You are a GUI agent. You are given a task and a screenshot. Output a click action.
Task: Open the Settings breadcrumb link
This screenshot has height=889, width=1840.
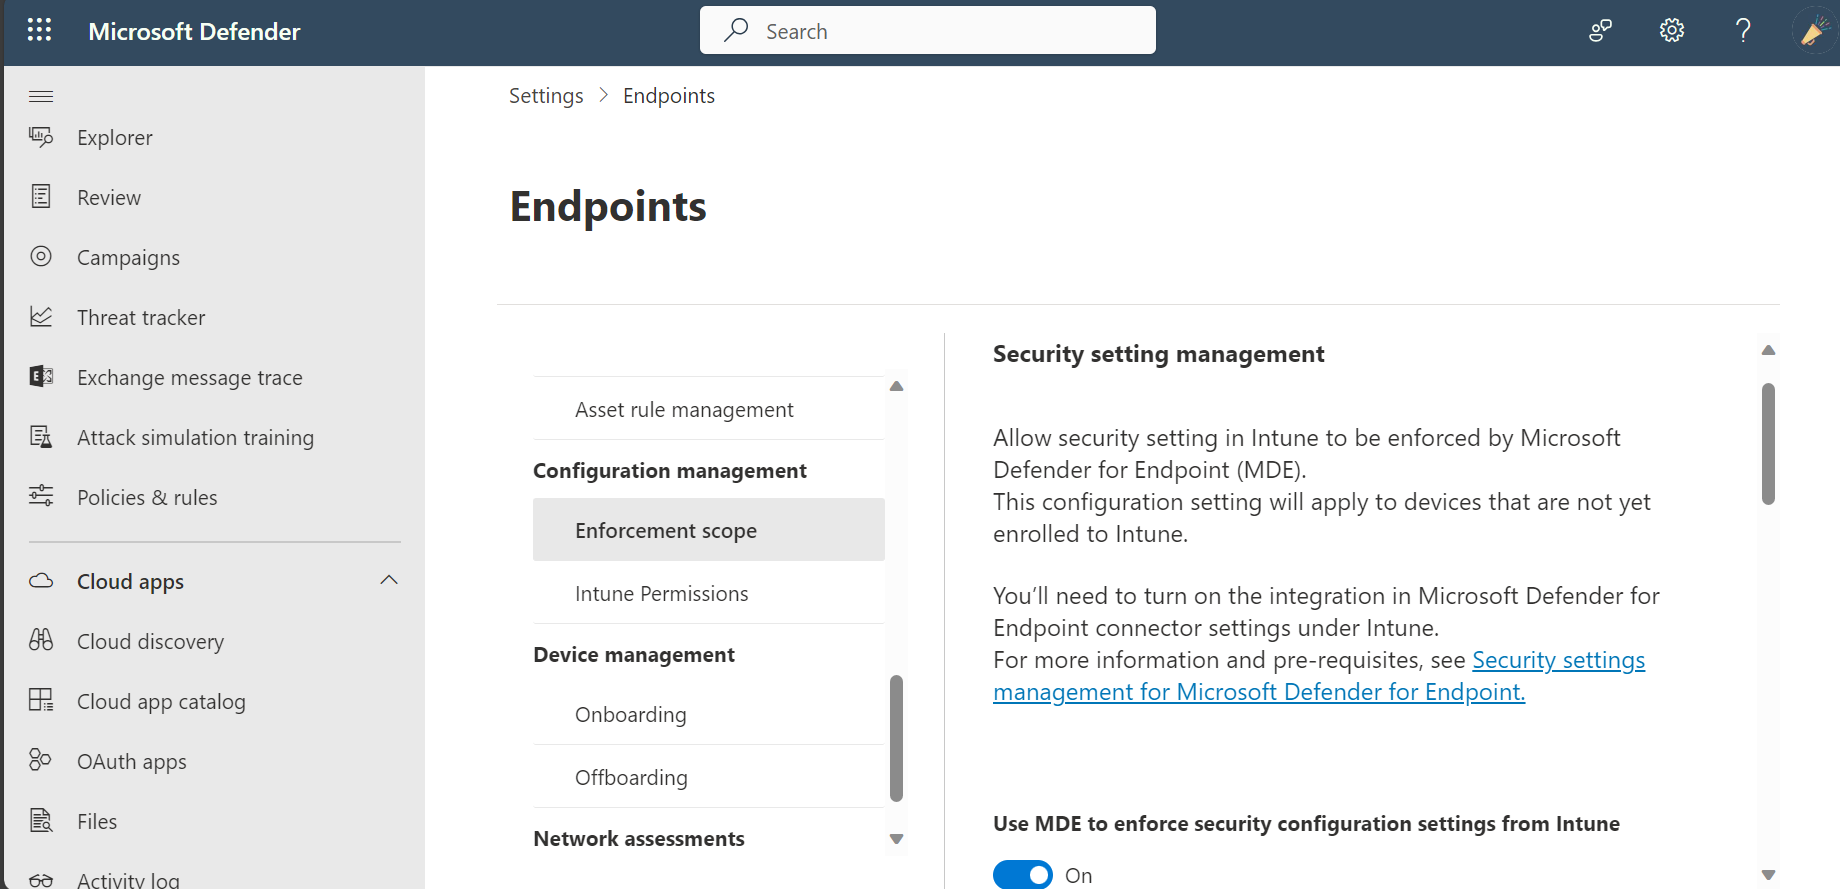pos(546,95)
